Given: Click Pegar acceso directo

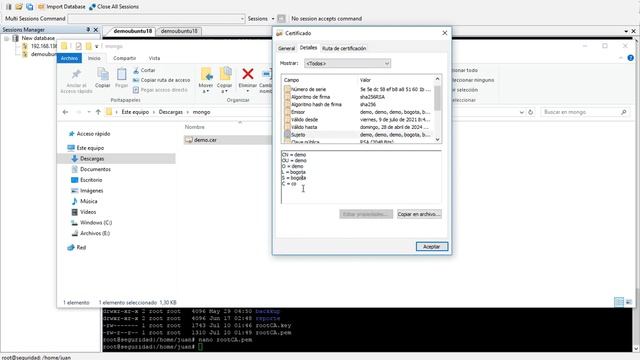Looking at the screenshot, I should (x=160, y=90).
